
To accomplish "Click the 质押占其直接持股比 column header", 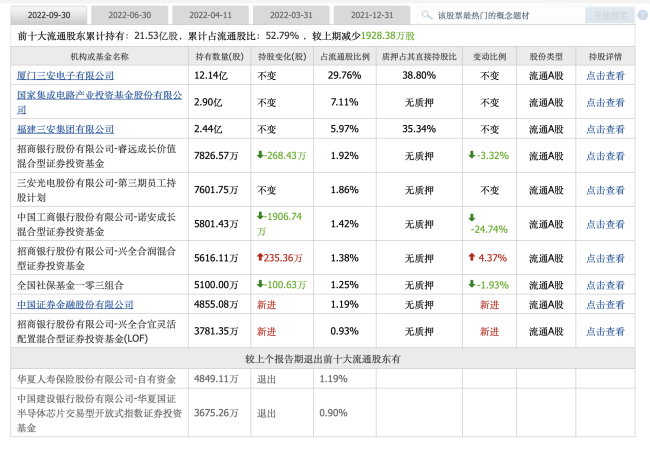I will (x=419, y=57).
